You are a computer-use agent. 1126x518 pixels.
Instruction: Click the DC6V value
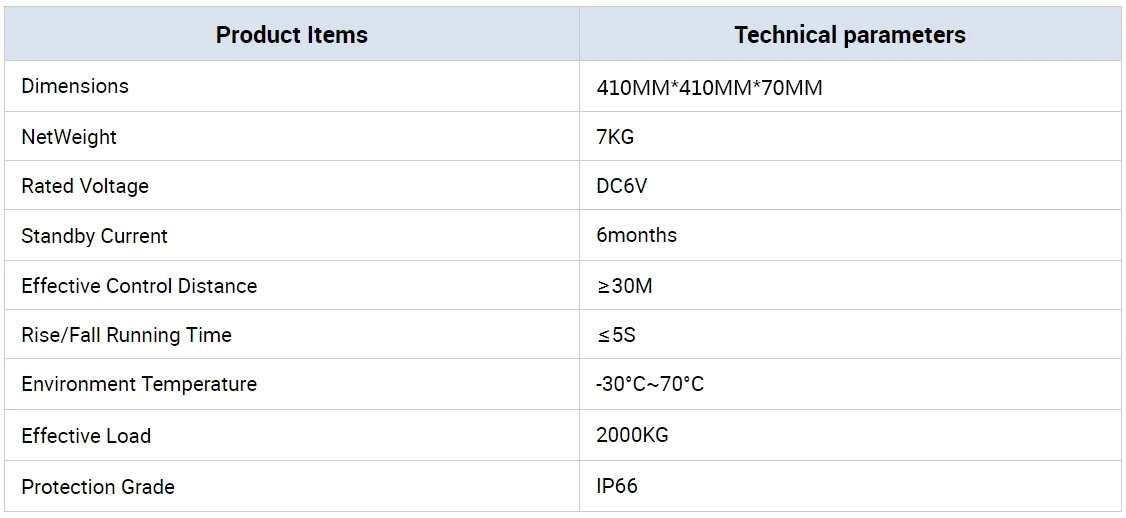622,186
